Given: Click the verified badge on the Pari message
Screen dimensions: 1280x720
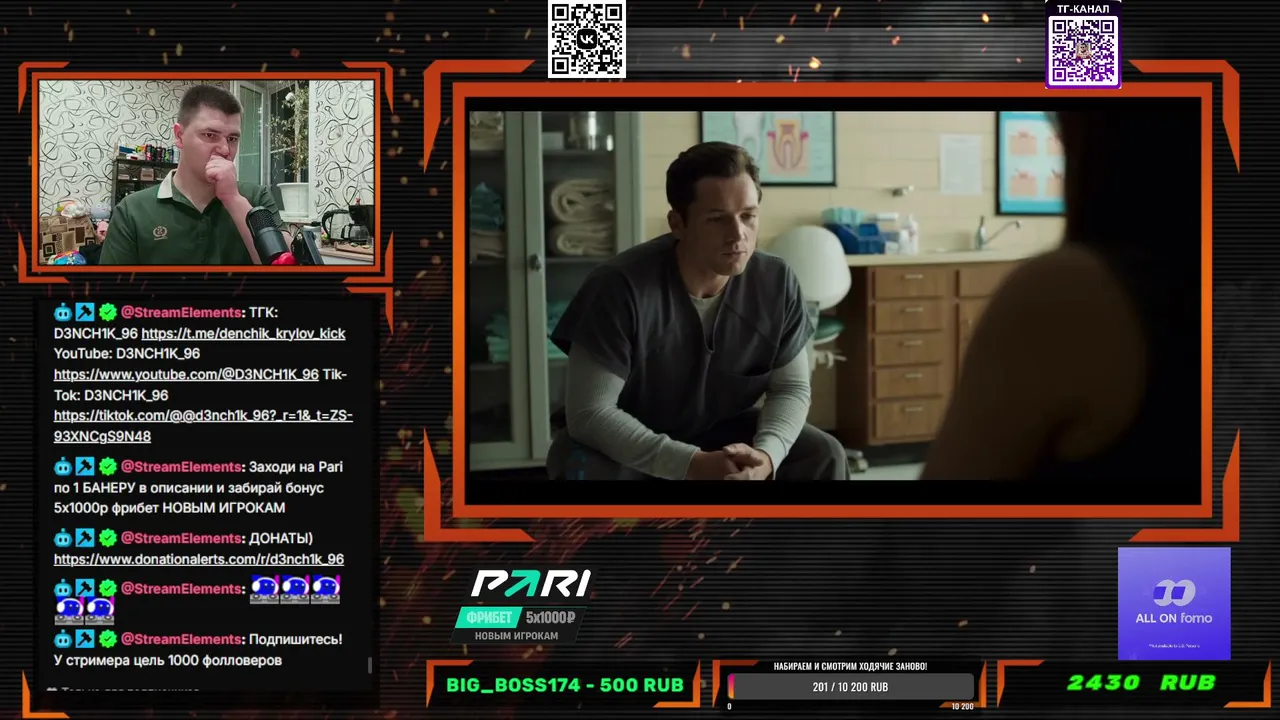Looking at the screenshot, I should pos(107,467).
